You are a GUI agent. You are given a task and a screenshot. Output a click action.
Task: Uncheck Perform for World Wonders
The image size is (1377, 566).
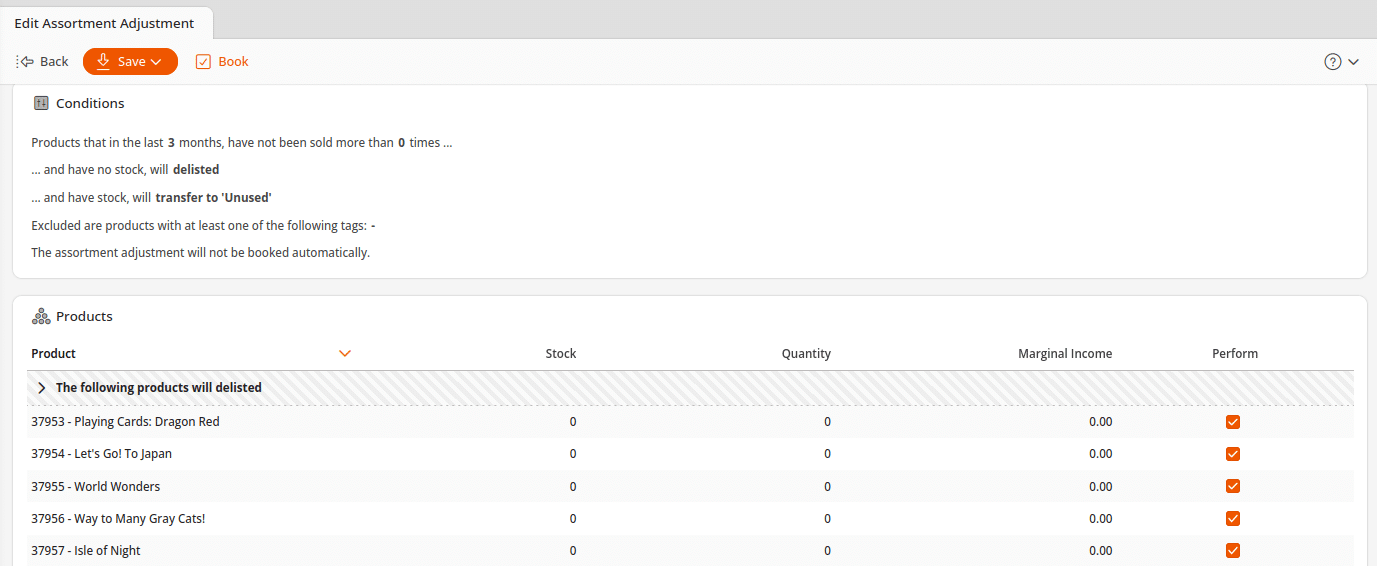pyautogui.click(x=1233, y=487)
